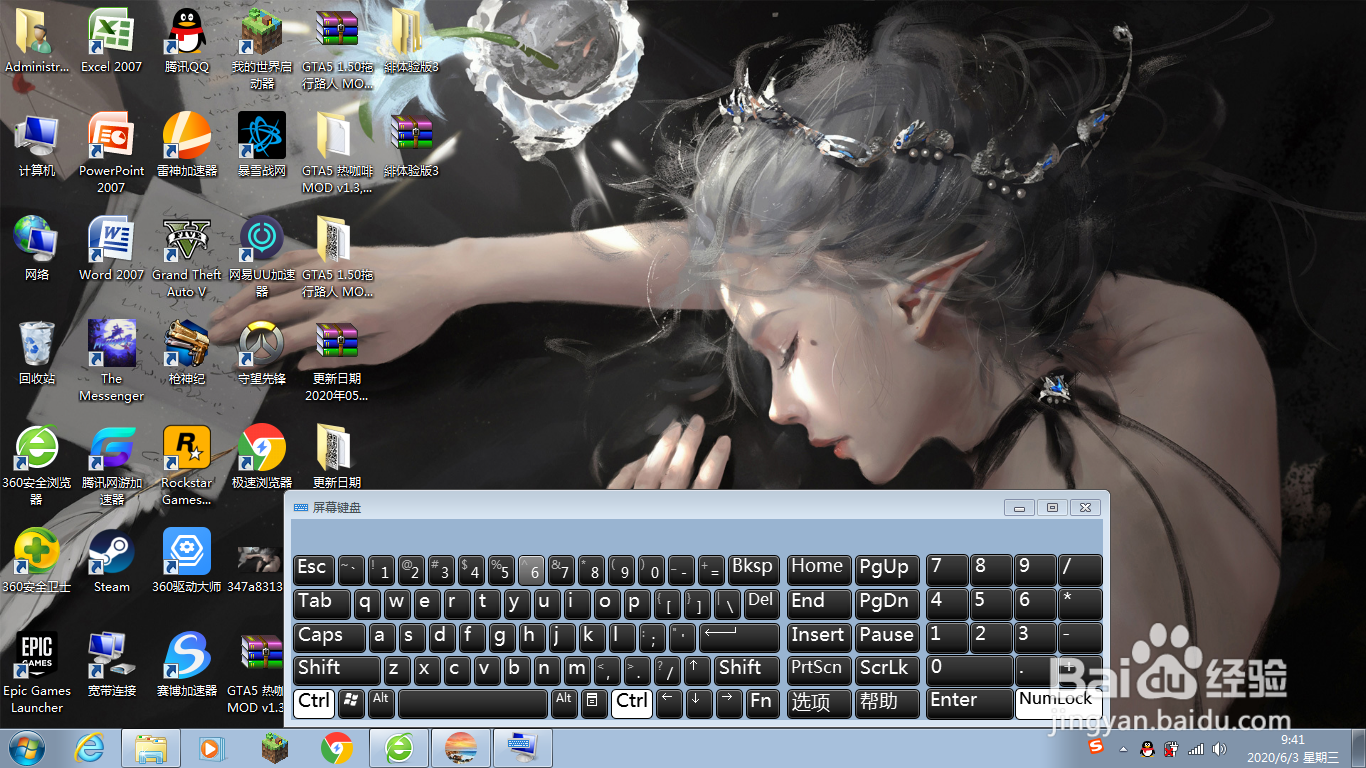This screenshot has width=1366, height=768.
Task: Open Rockstar Games launcher icon
Action: coord(187,464)
